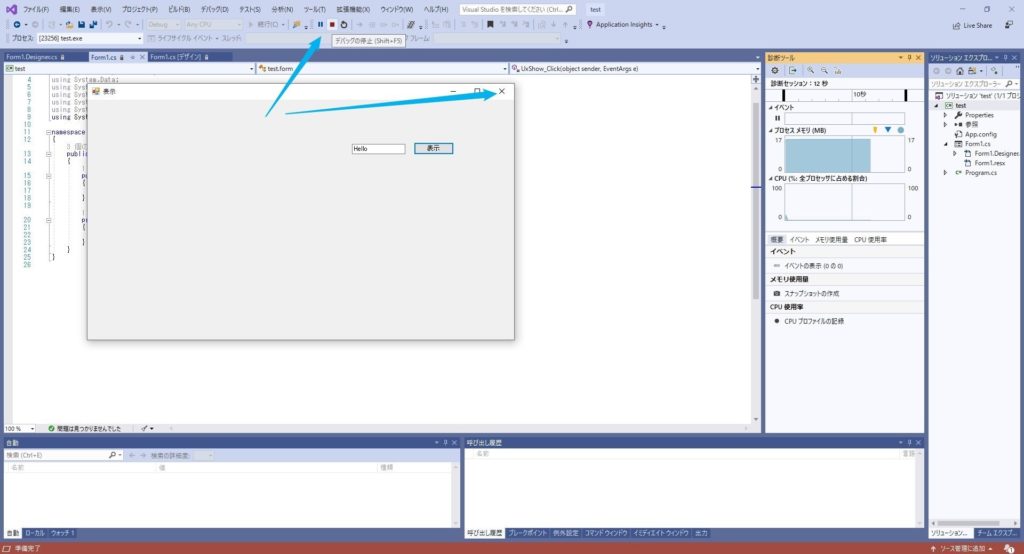The image size is (1024, 554).
Task: Toggle a bookmark with the bookmark icon
Action: (x=490, y=24)
